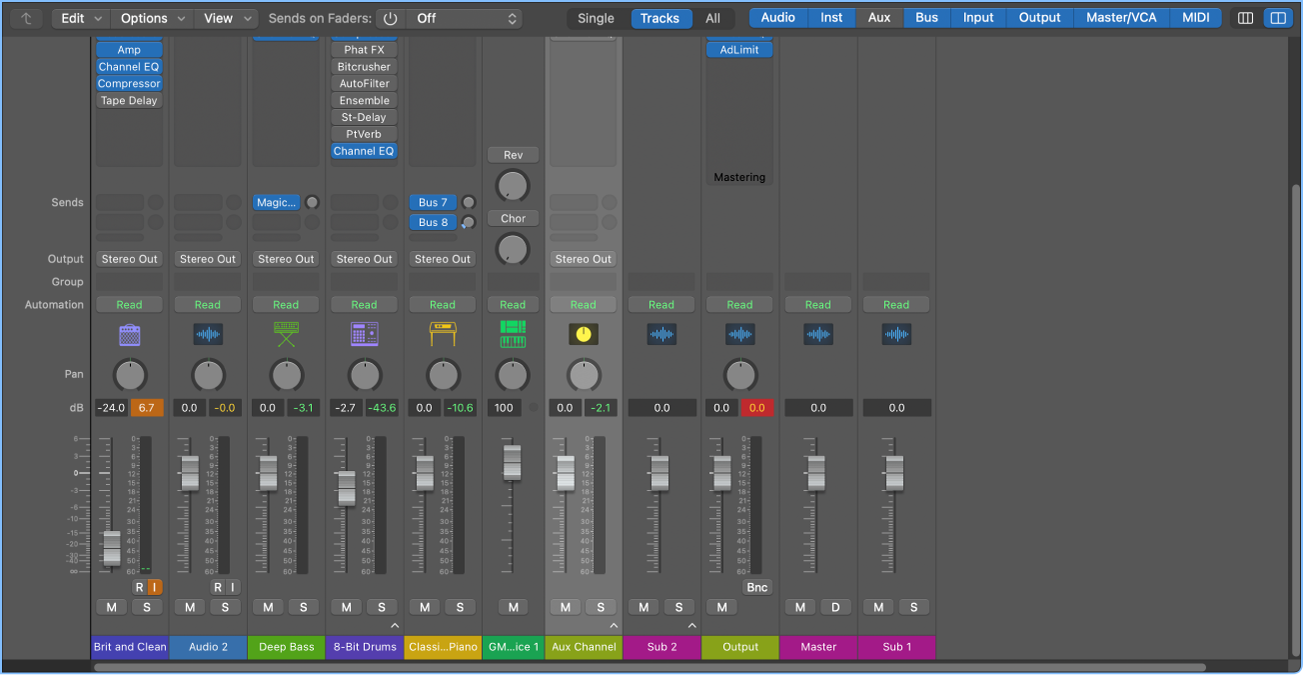Viewport: 1304px width, 676px height.
Task: Switch to narrow channel strips view icon
Action: 1245,18
